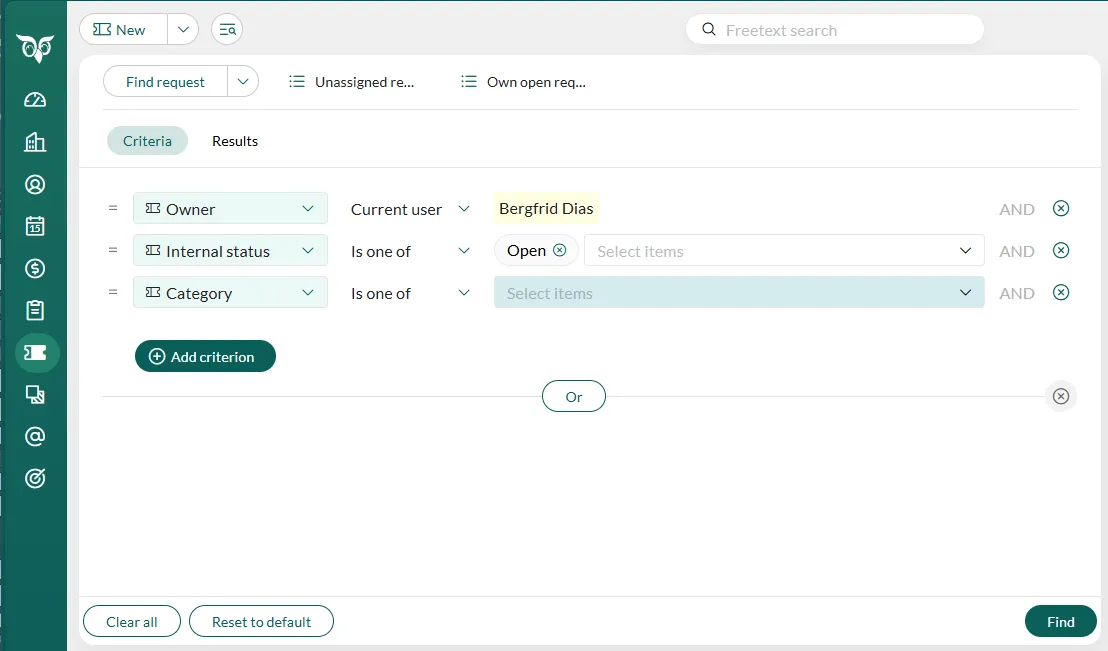The width and height of the screenshot is (1108, 651).
Task: Open the Current user operator dropdown
Action: point(464,209)
